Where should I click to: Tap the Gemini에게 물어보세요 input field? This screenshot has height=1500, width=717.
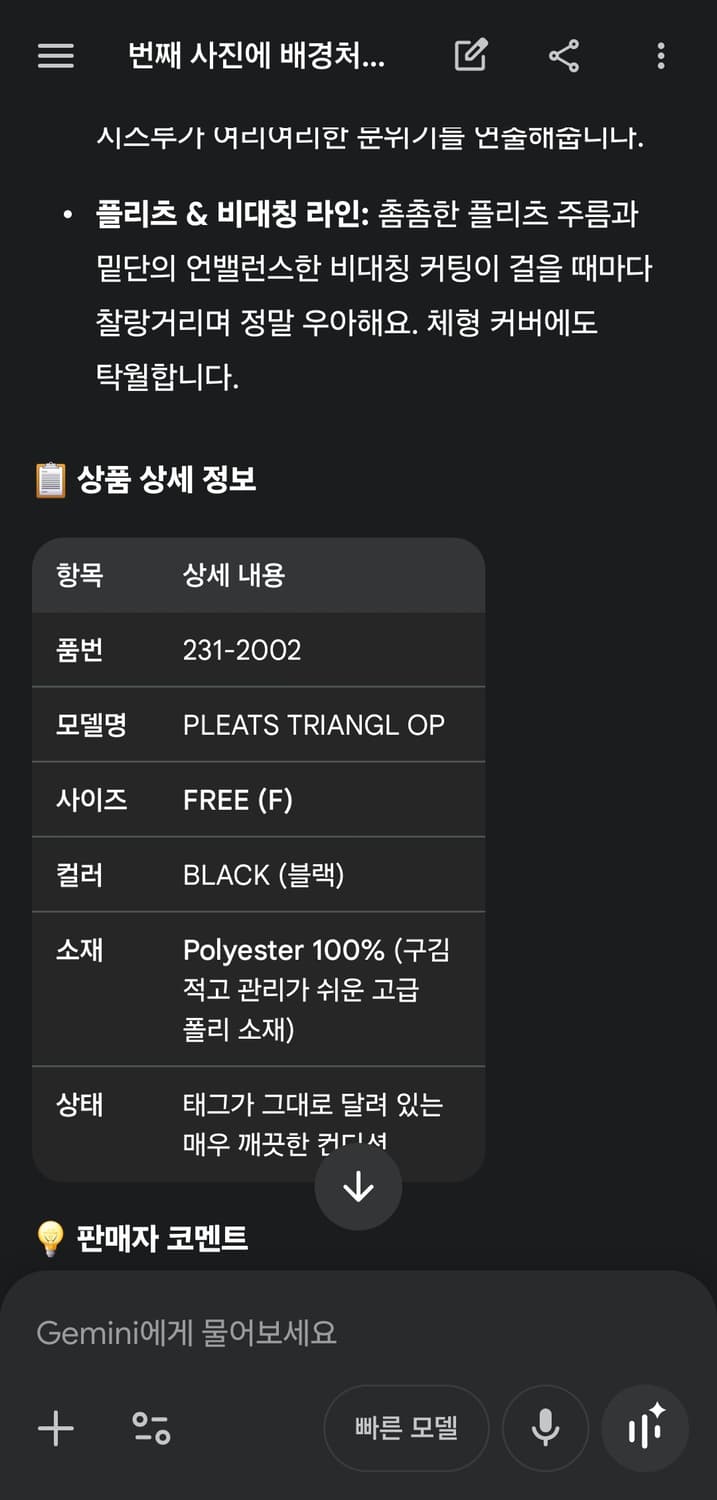[x=300, y=1333]
